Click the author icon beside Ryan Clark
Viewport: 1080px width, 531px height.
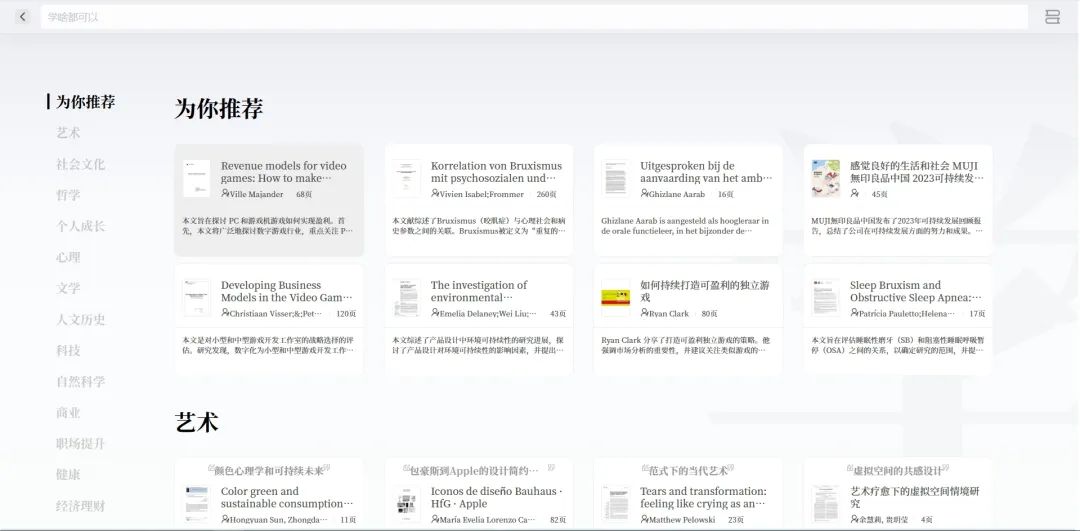(645, 313)
